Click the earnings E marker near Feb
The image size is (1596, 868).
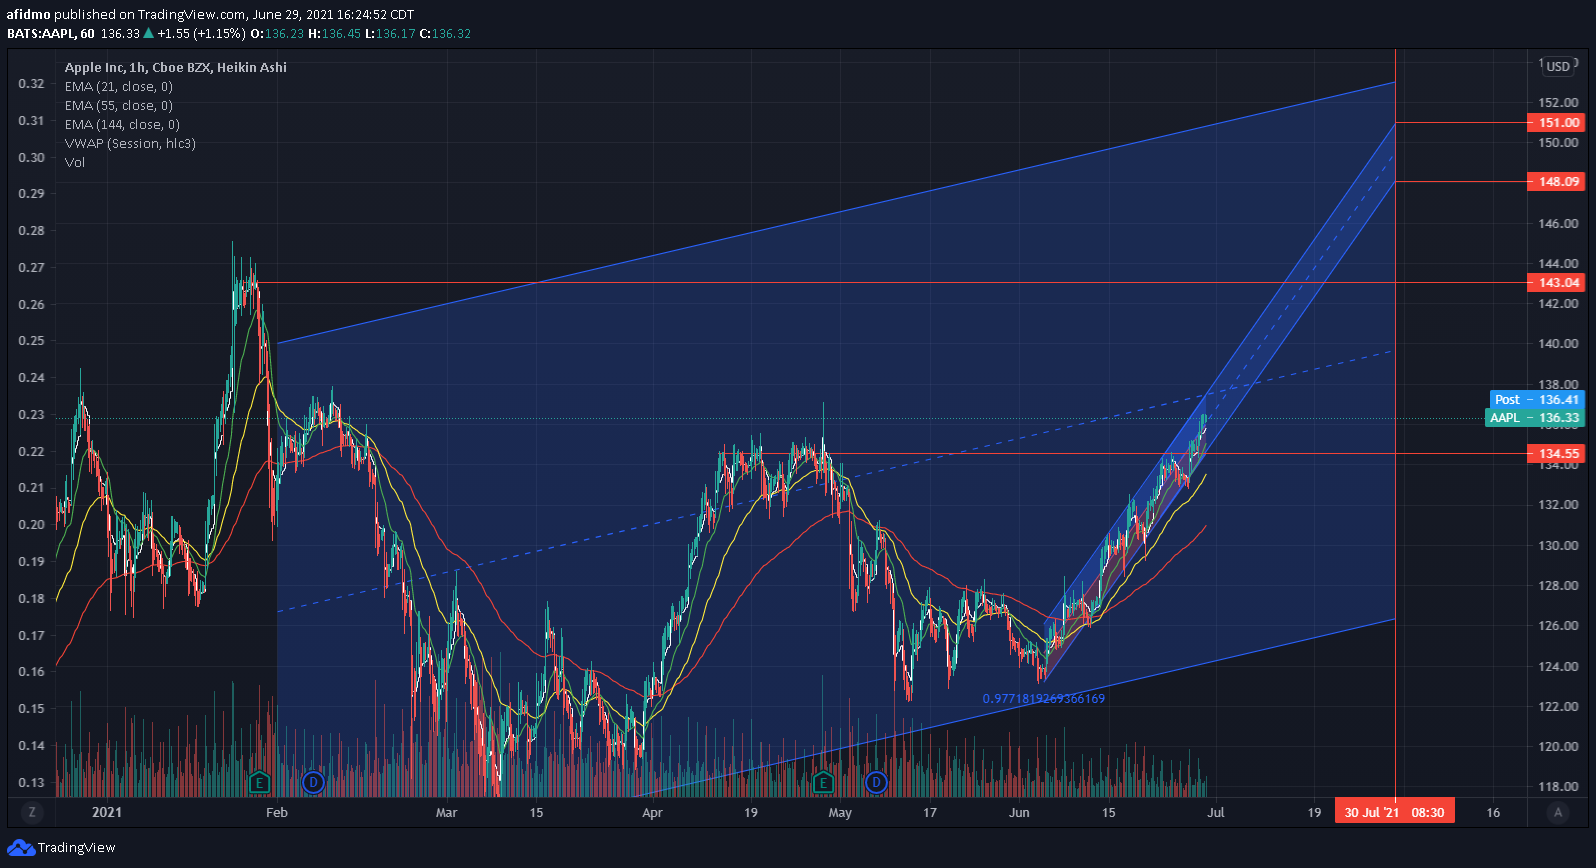tap(260, 782)
